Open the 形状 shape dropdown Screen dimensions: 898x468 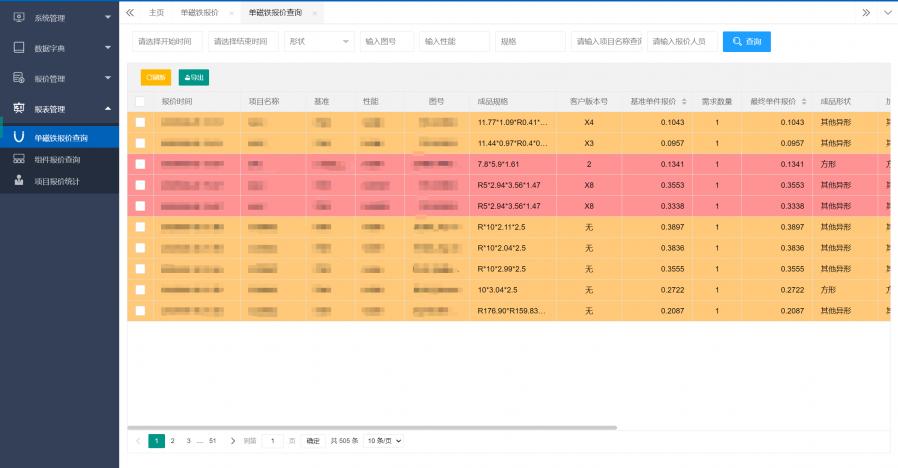(319, 41)
